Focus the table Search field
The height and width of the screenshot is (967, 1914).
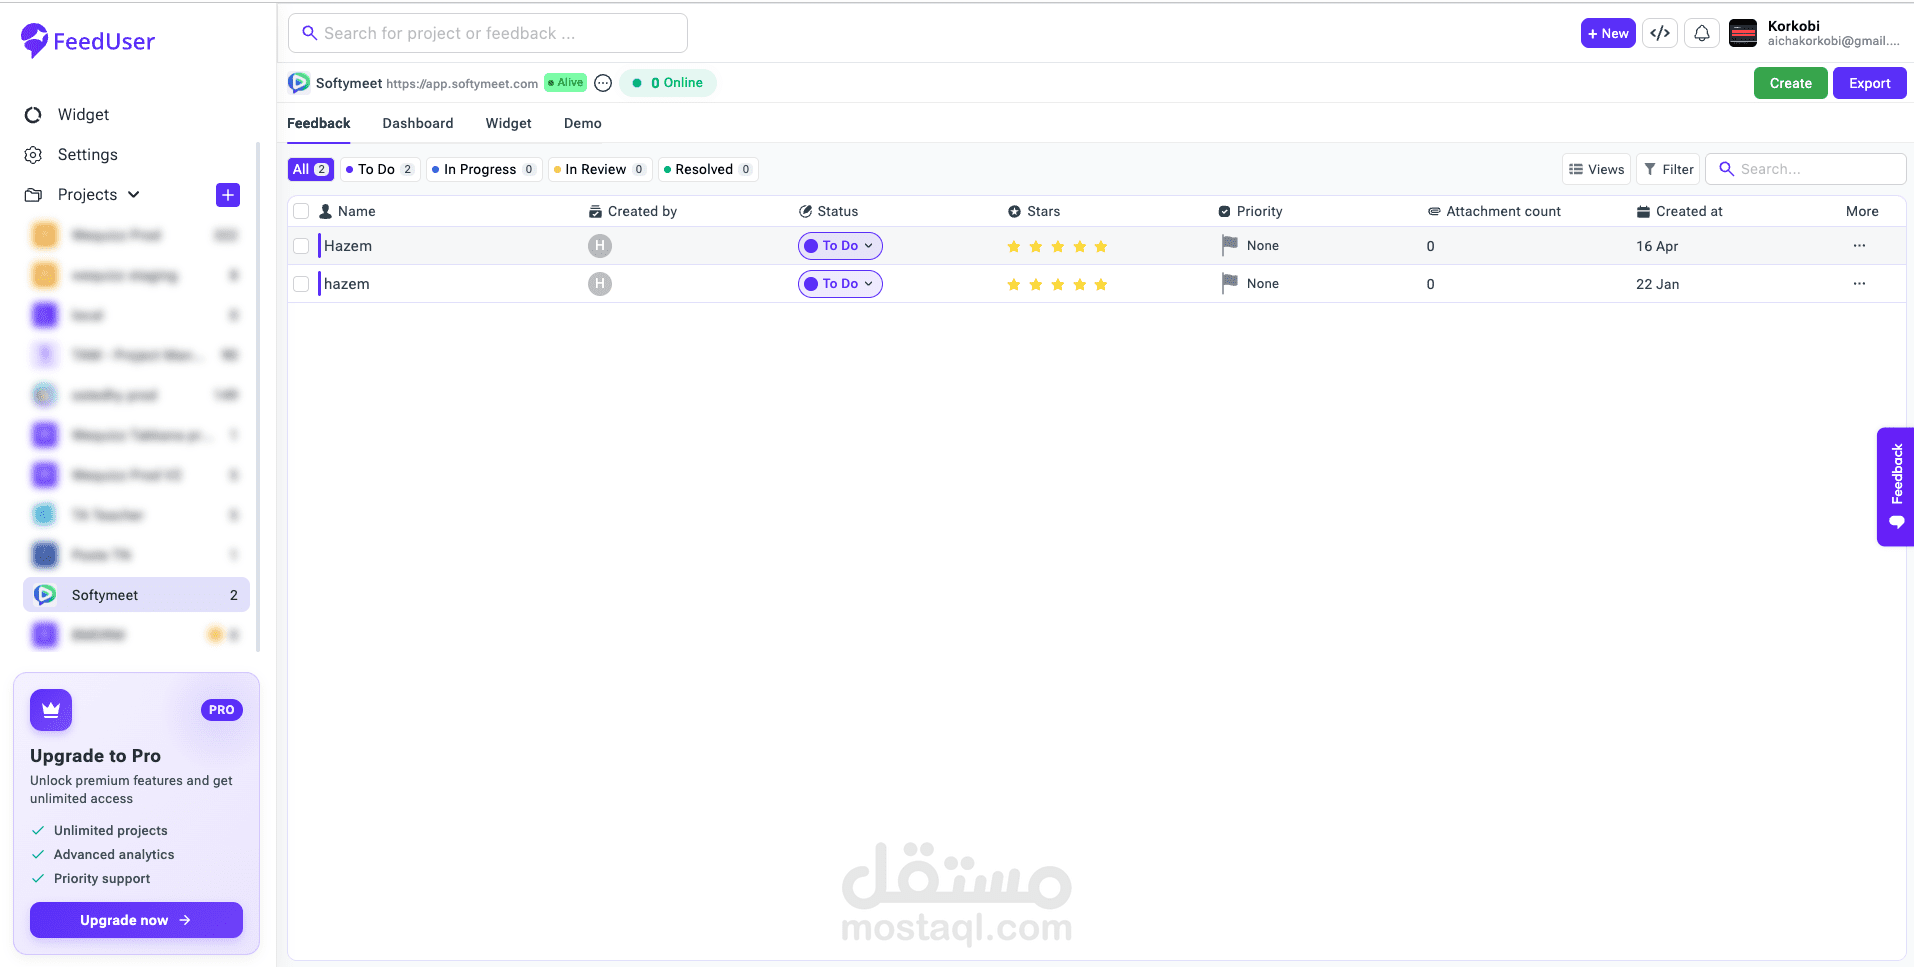(x=1806, y=169)
